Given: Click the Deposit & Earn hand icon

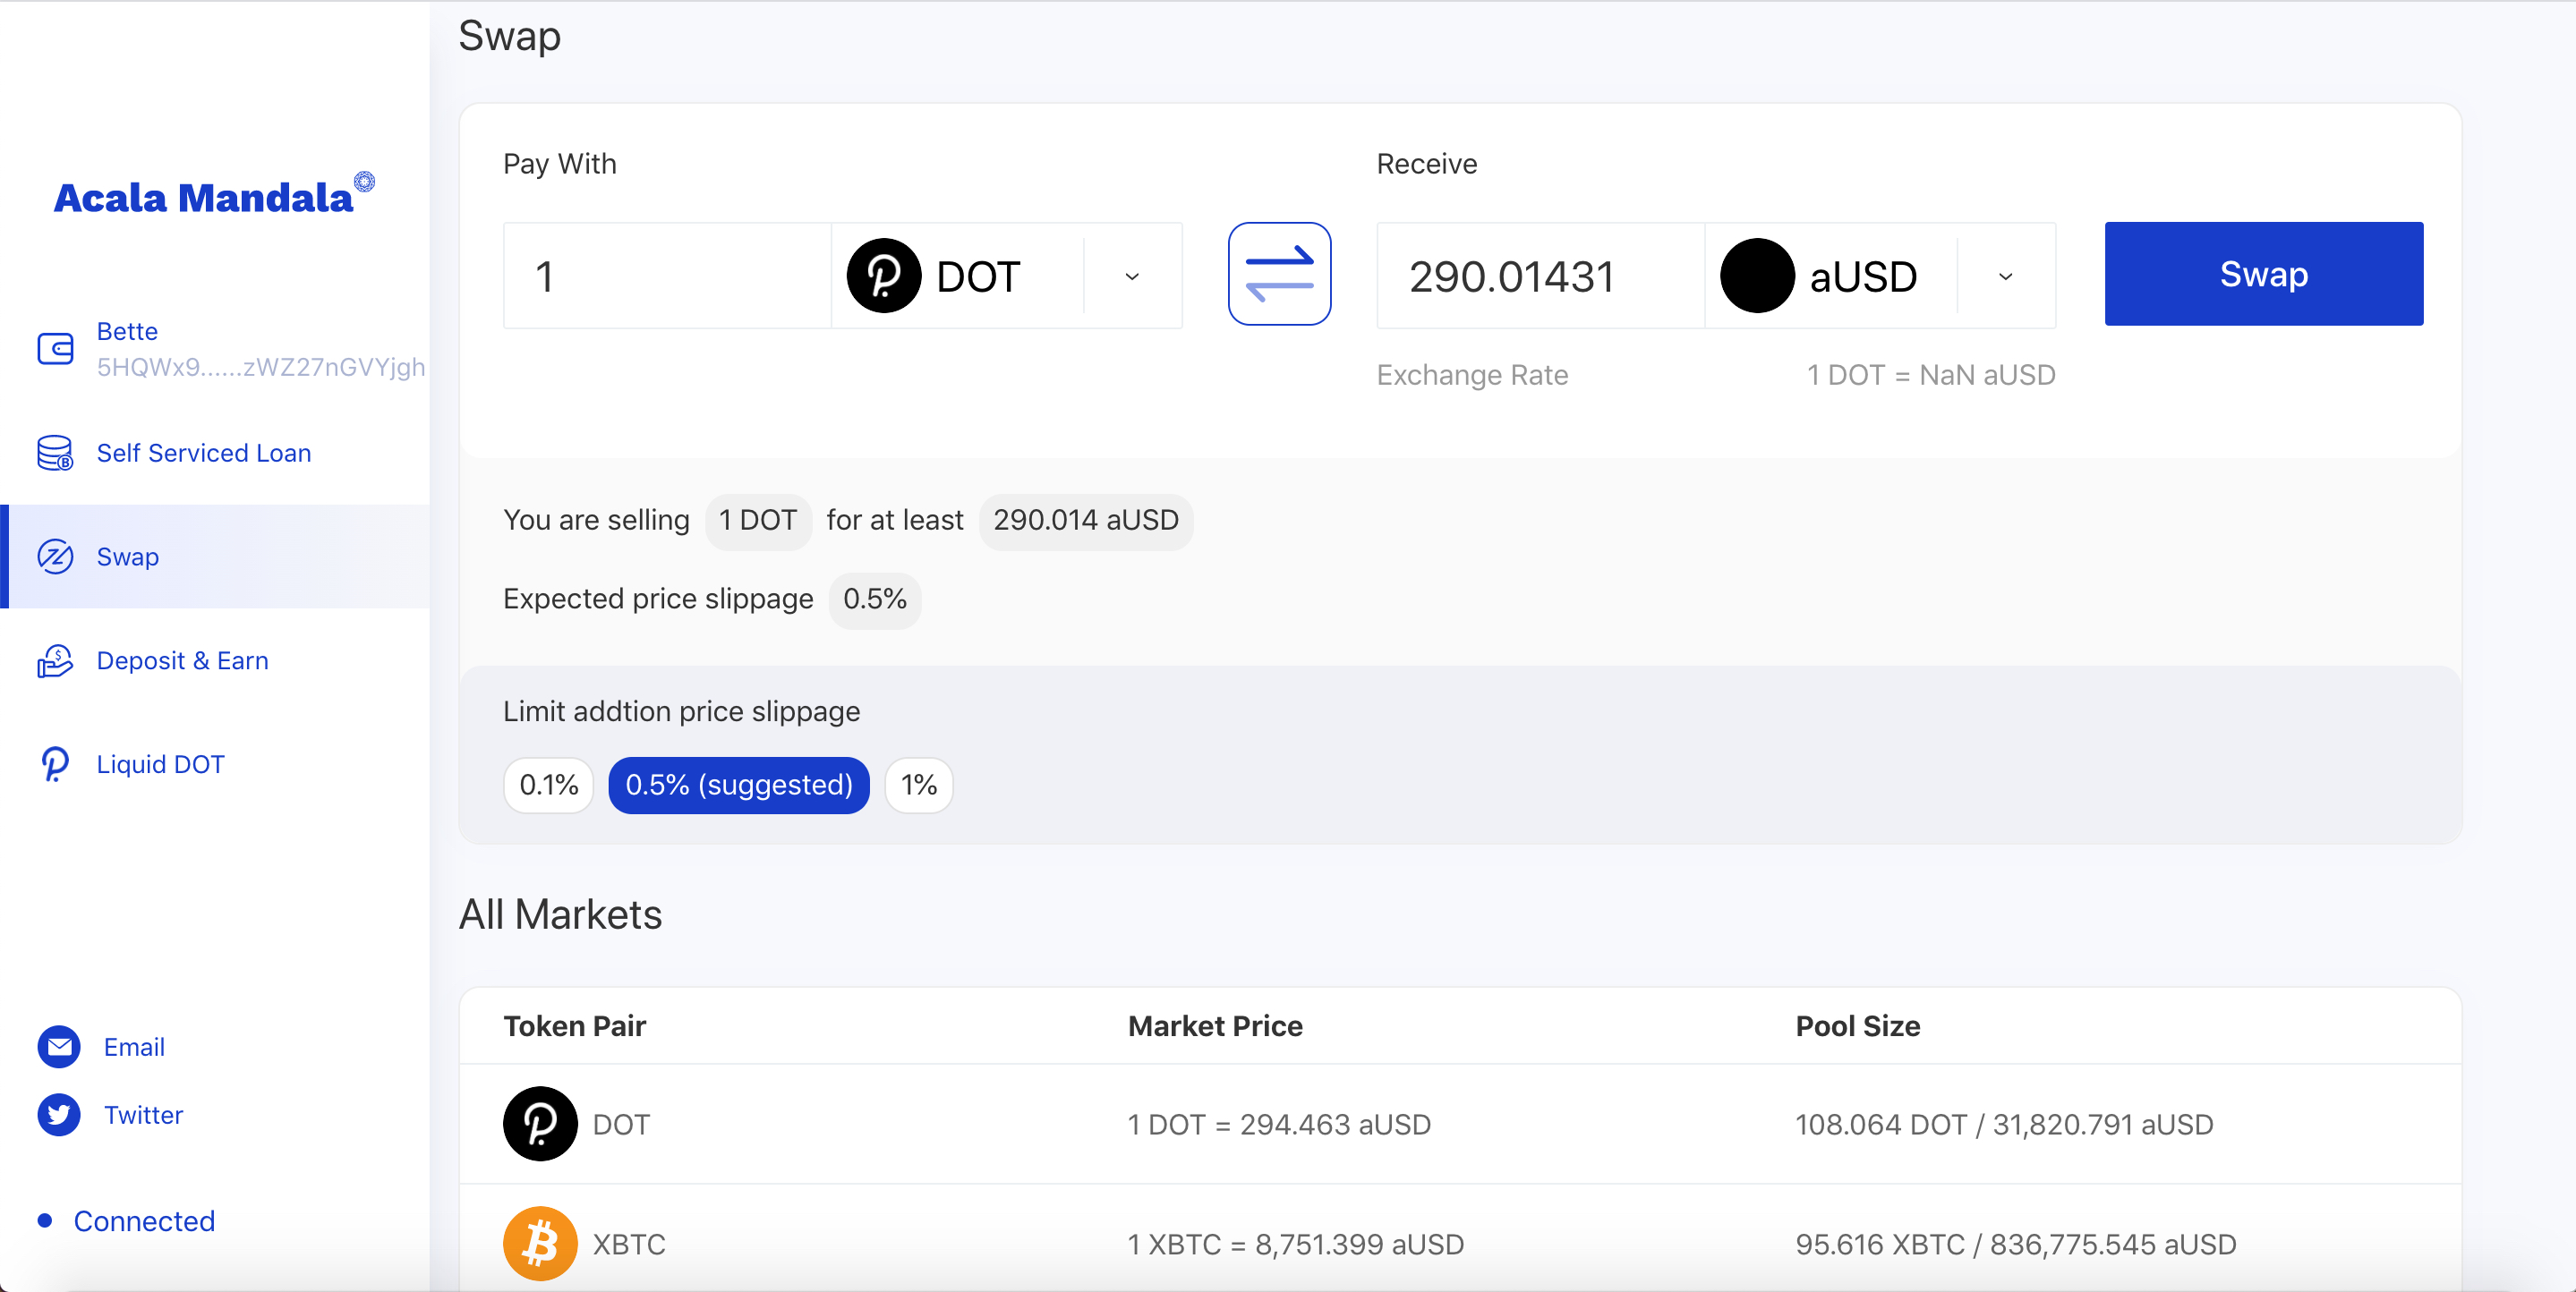Looking at the screenshot, I should pyautogui.click(x=55, y=661).
